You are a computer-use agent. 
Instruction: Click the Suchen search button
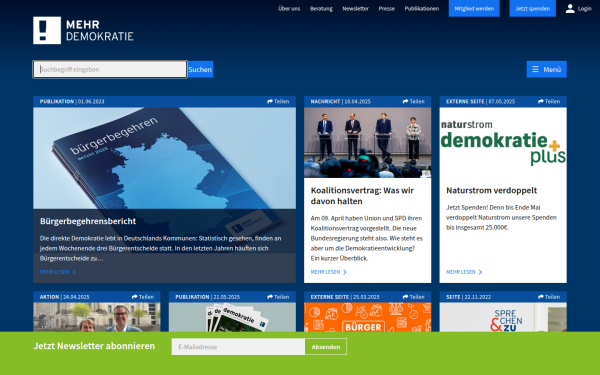click(200, 69)
